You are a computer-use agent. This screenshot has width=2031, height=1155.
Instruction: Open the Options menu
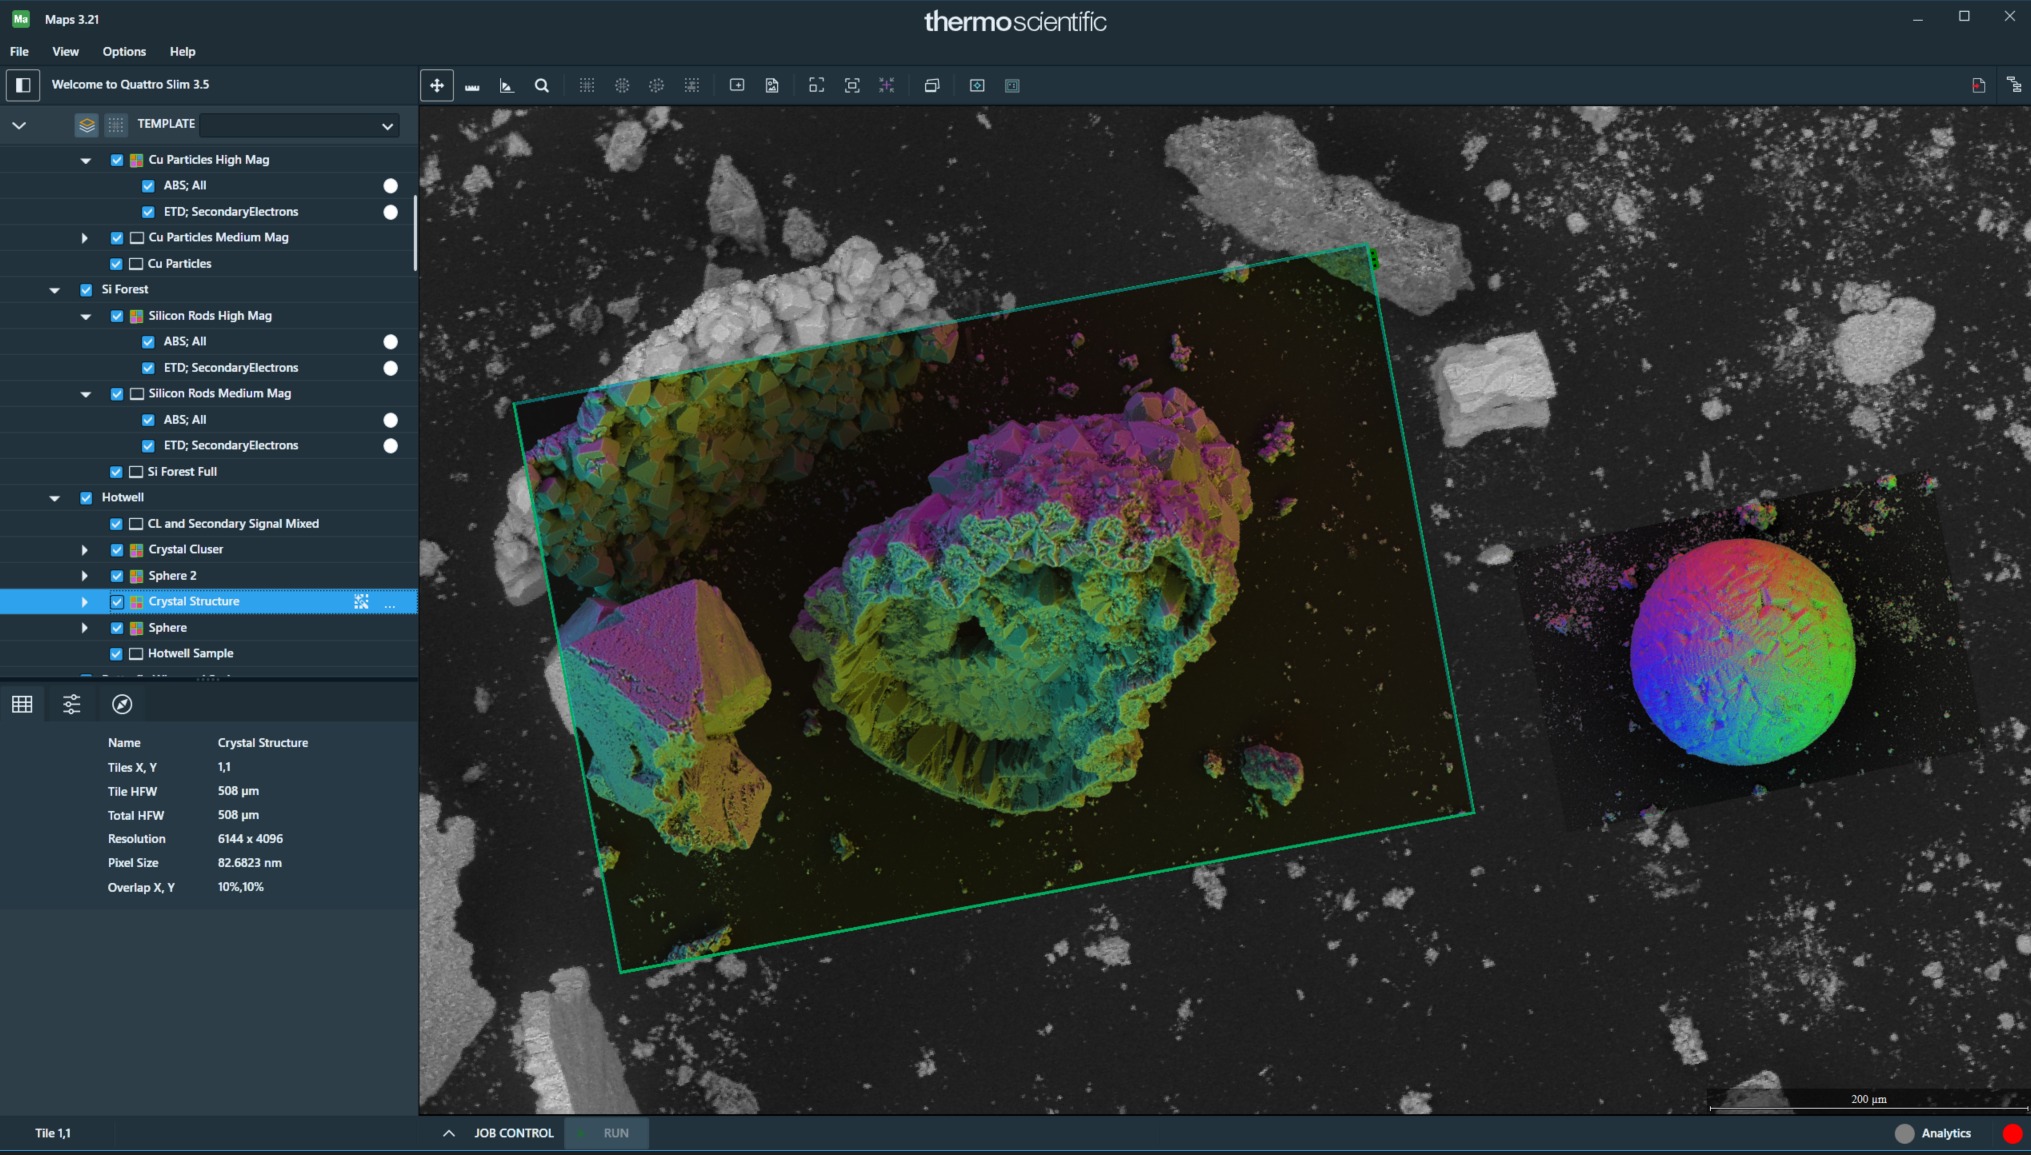124,52
